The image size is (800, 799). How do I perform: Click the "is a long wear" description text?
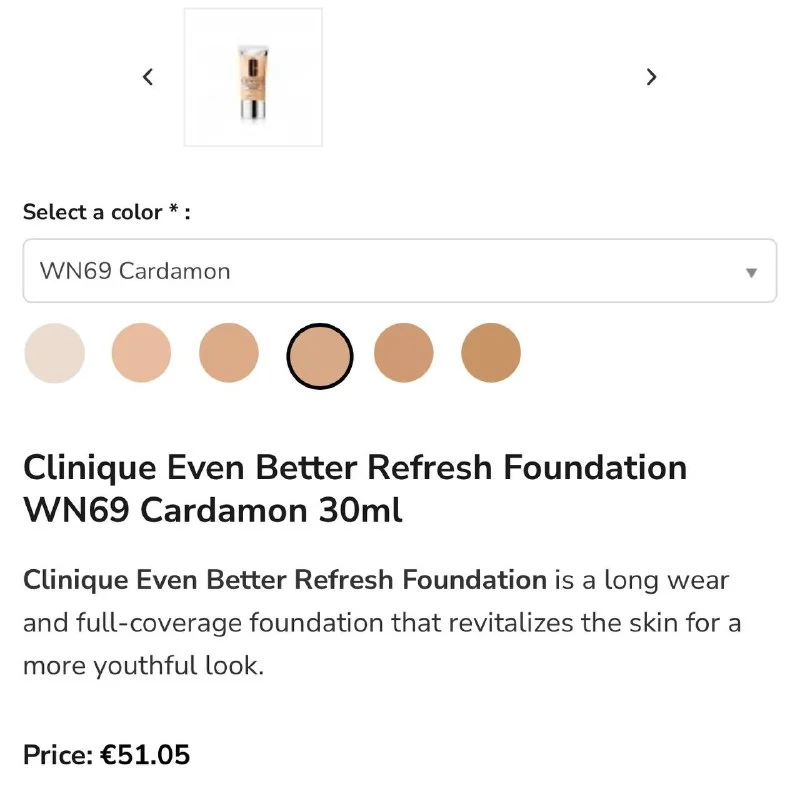(x=642, y=579)
